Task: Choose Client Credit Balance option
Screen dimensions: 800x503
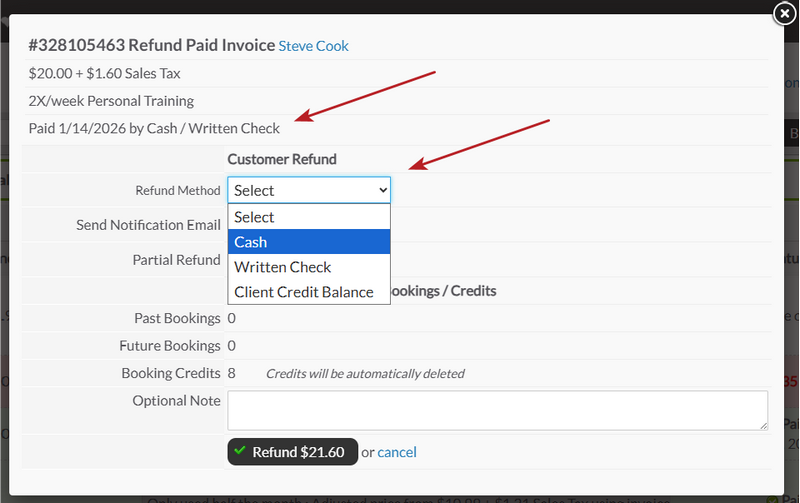Action: 309,292
